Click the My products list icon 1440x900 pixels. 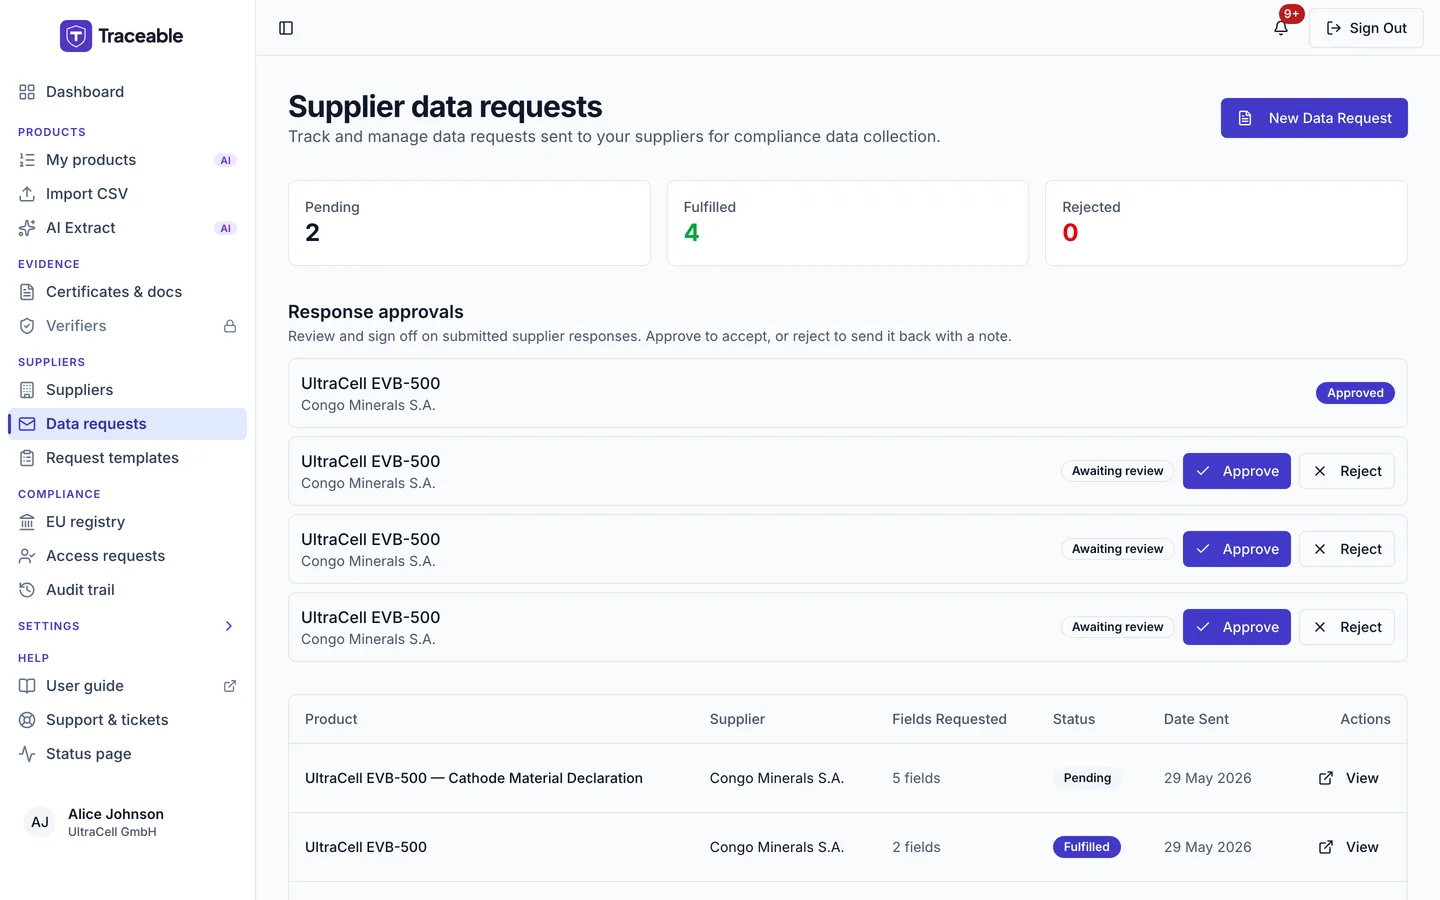pos(27,160)
